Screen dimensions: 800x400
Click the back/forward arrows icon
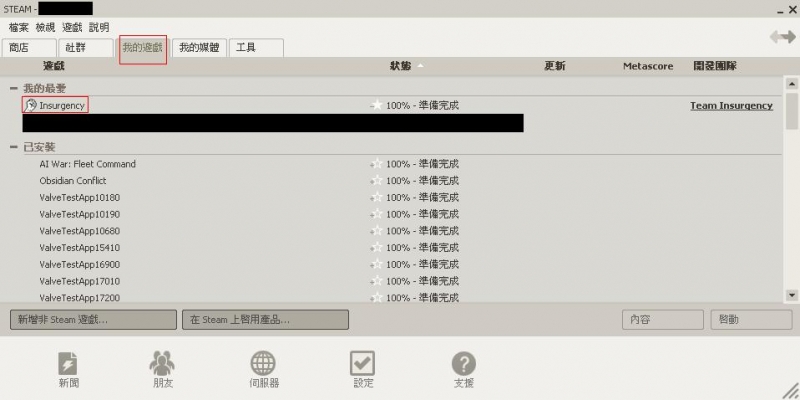(x=783, y=37)
